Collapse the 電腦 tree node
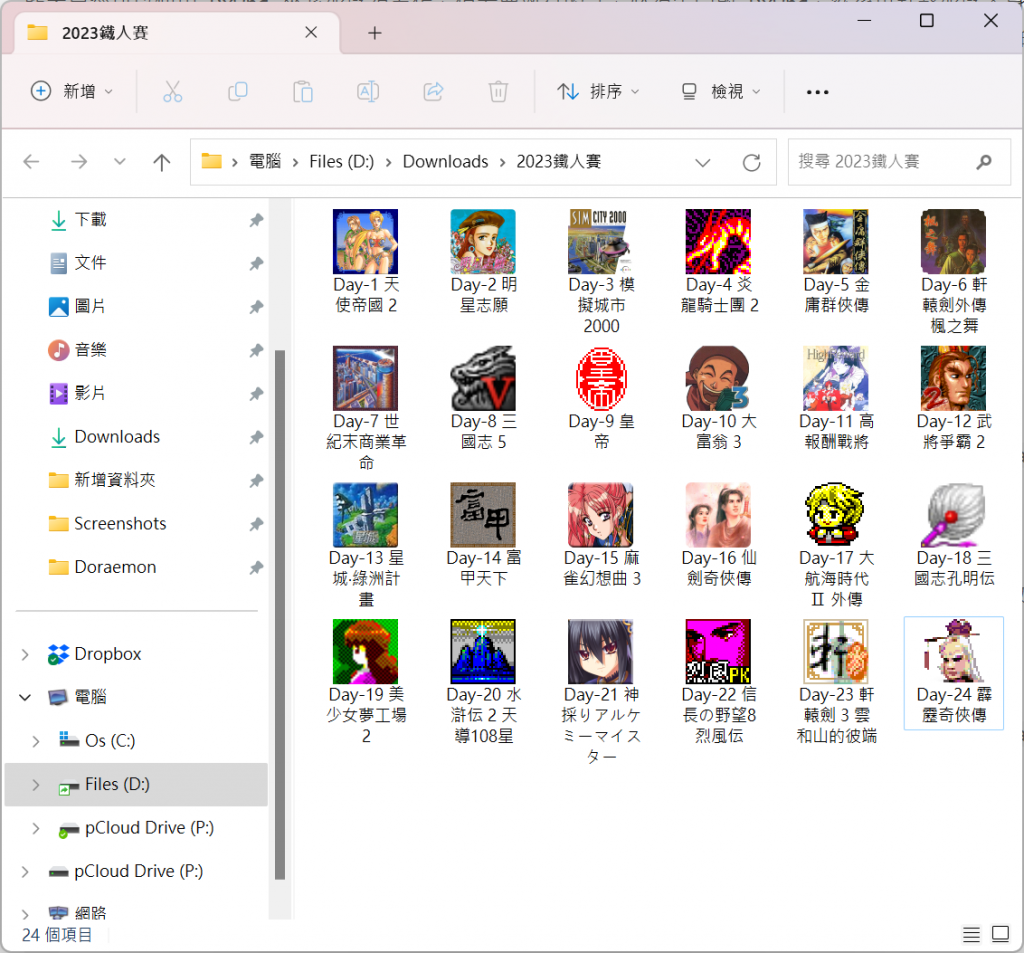Screen dimensions: 1024x953 coord(25,698)
